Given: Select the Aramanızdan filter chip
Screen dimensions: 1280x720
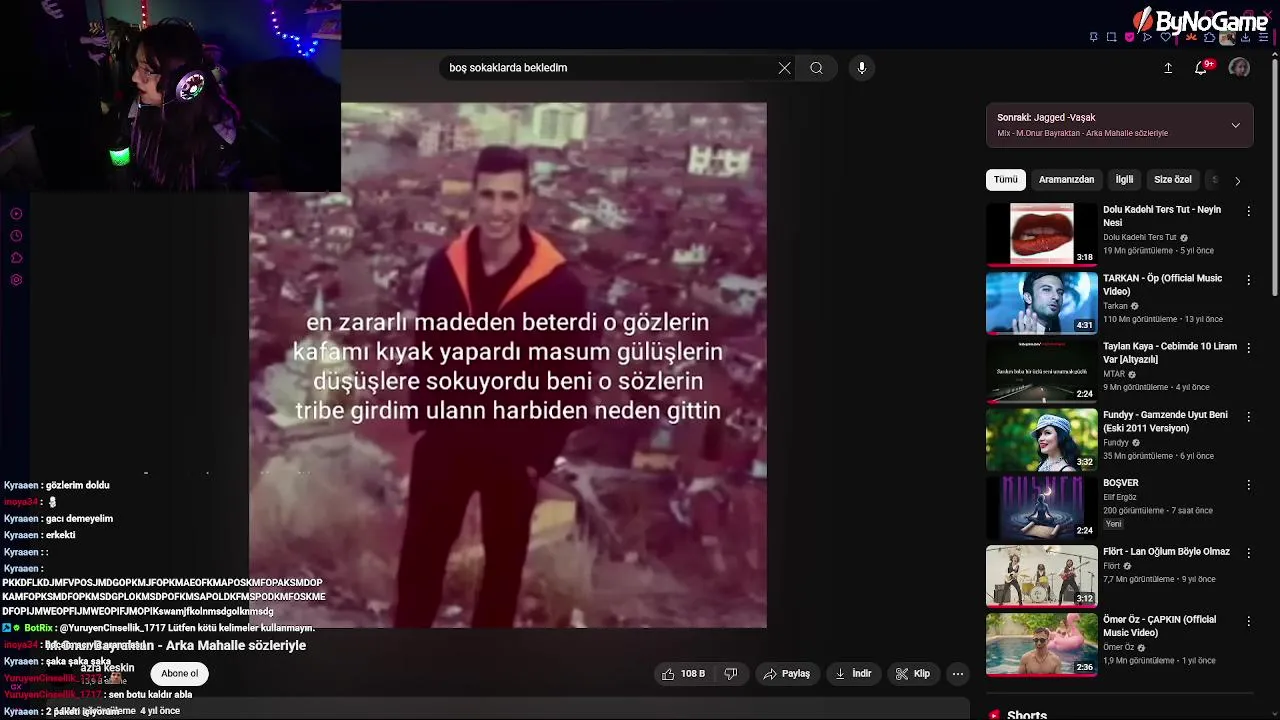Looking at the screenshot, I should coord(1066,180).
